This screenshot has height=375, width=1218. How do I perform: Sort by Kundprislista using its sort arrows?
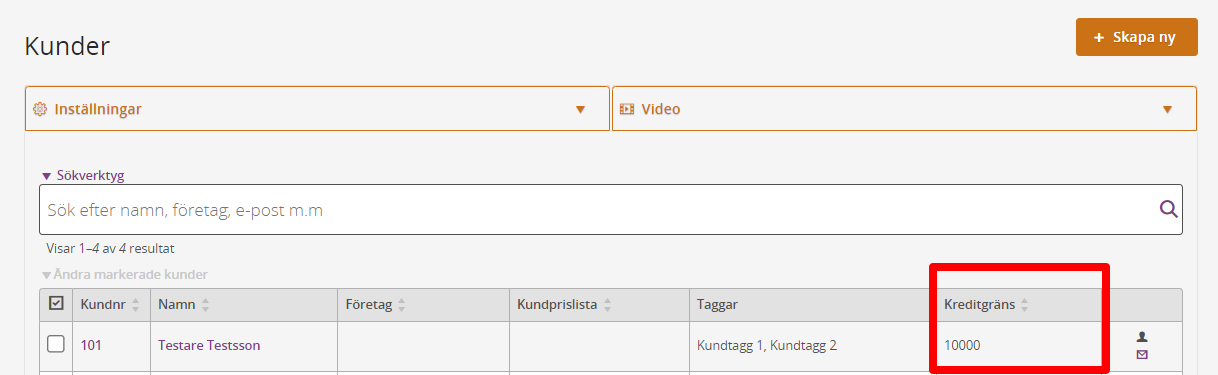tap(607, 305)
